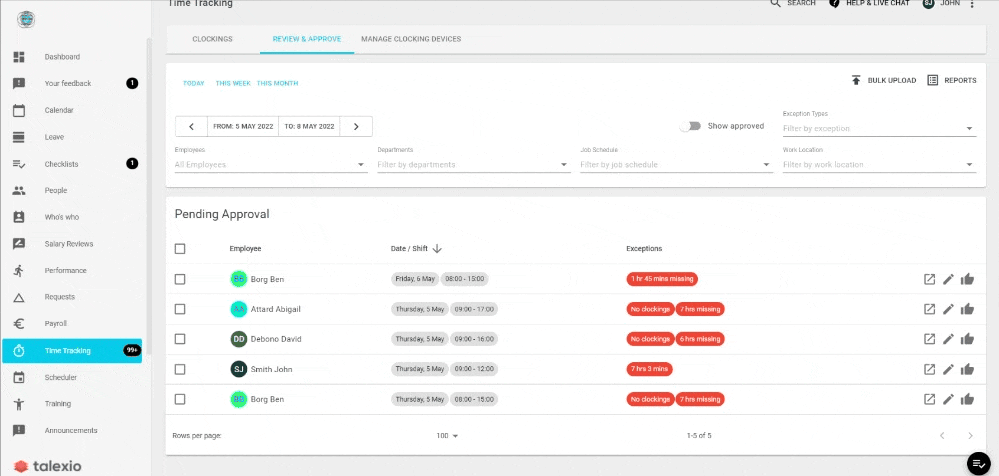Open Salary Reviews sidebar icon
The image size is (999, 476).
[x=18, y=243]
